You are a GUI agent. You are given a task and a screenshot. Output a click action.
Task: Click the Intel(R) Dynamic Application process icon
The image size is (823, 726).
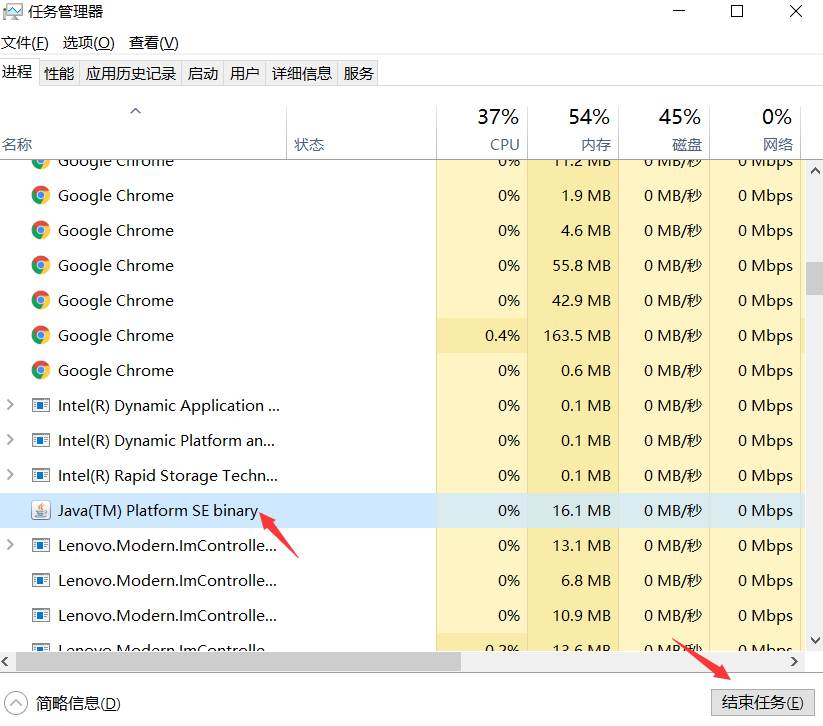click(41, 405)
